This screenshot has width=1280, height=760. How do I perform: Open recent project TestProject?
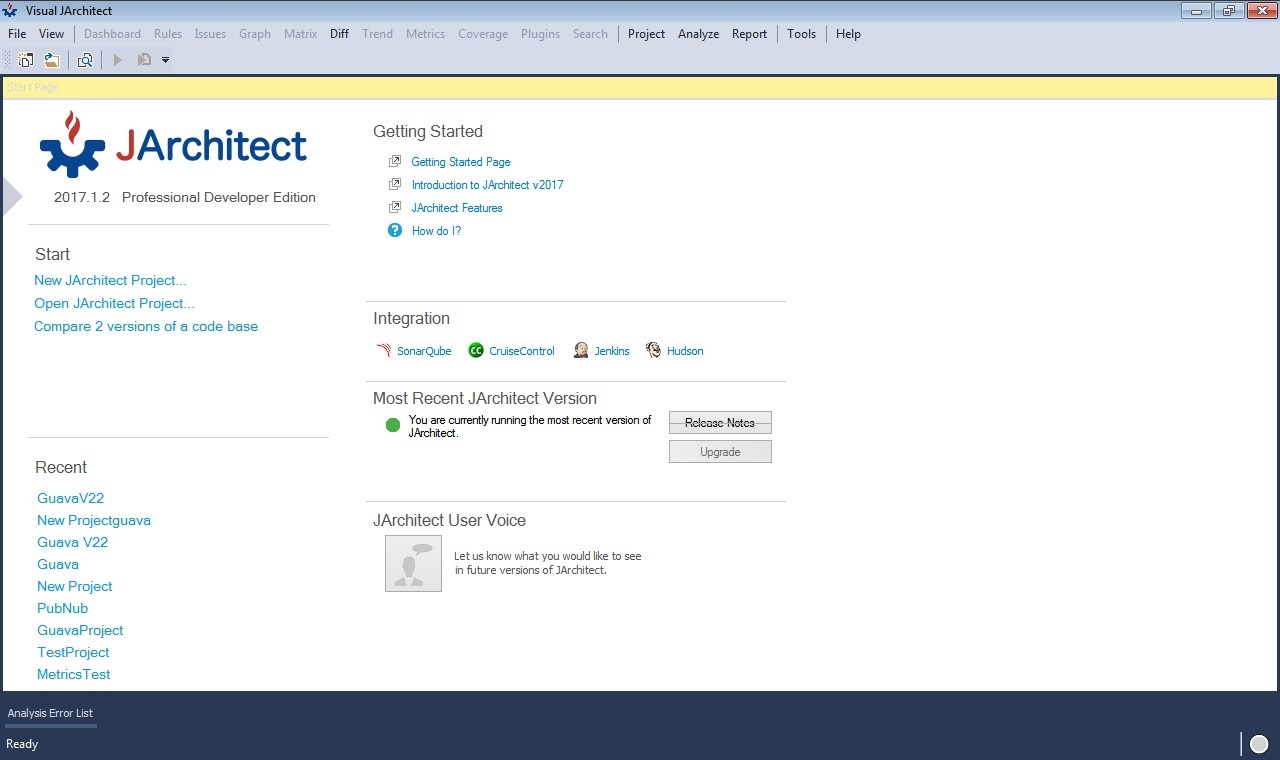click(73, 652)
